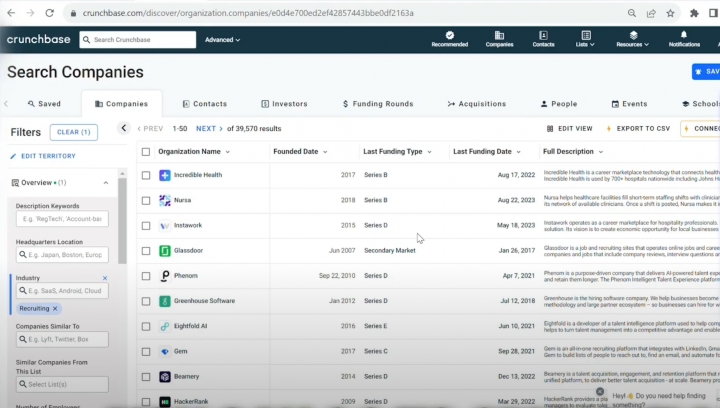Open the Advanced search dropdown

(222, 40)
